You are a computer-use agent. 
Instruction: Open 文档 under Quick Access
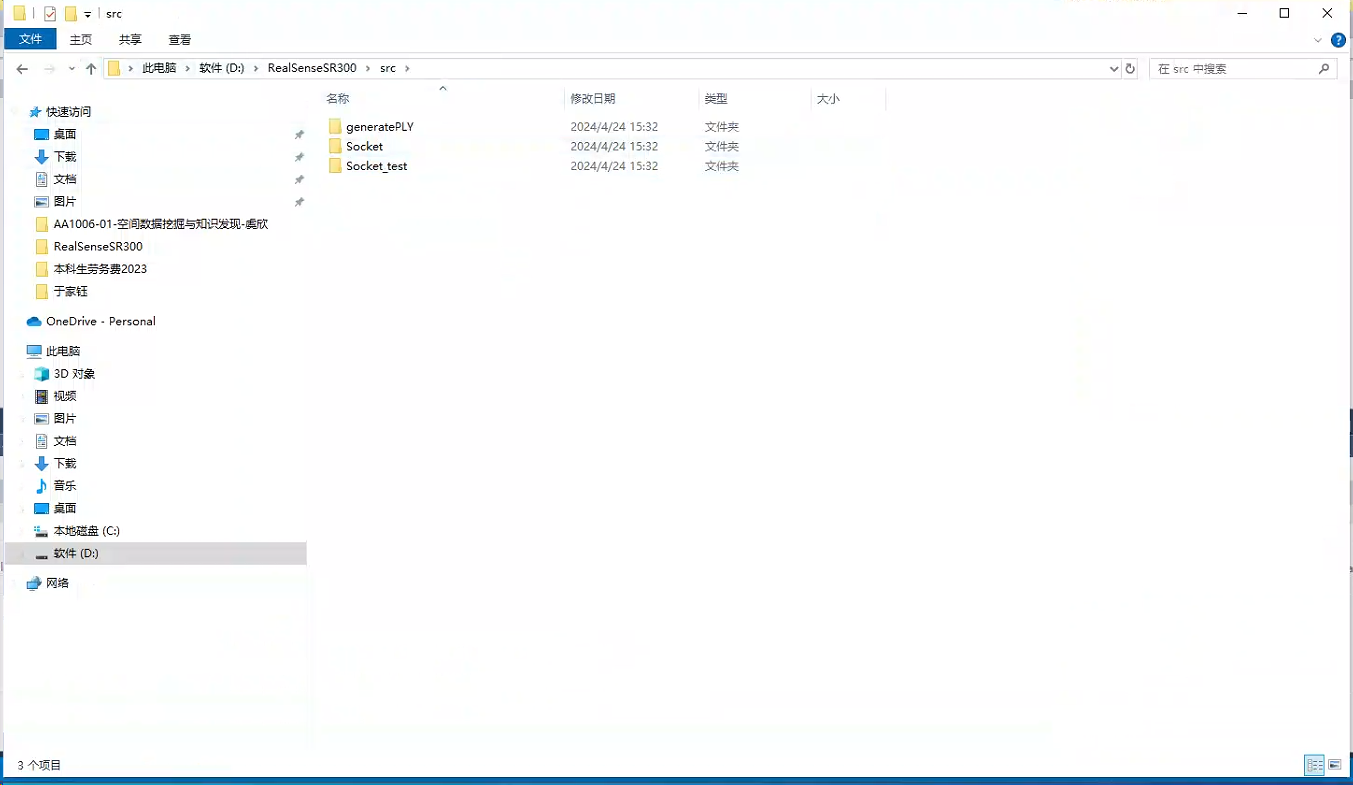[65, 179]
